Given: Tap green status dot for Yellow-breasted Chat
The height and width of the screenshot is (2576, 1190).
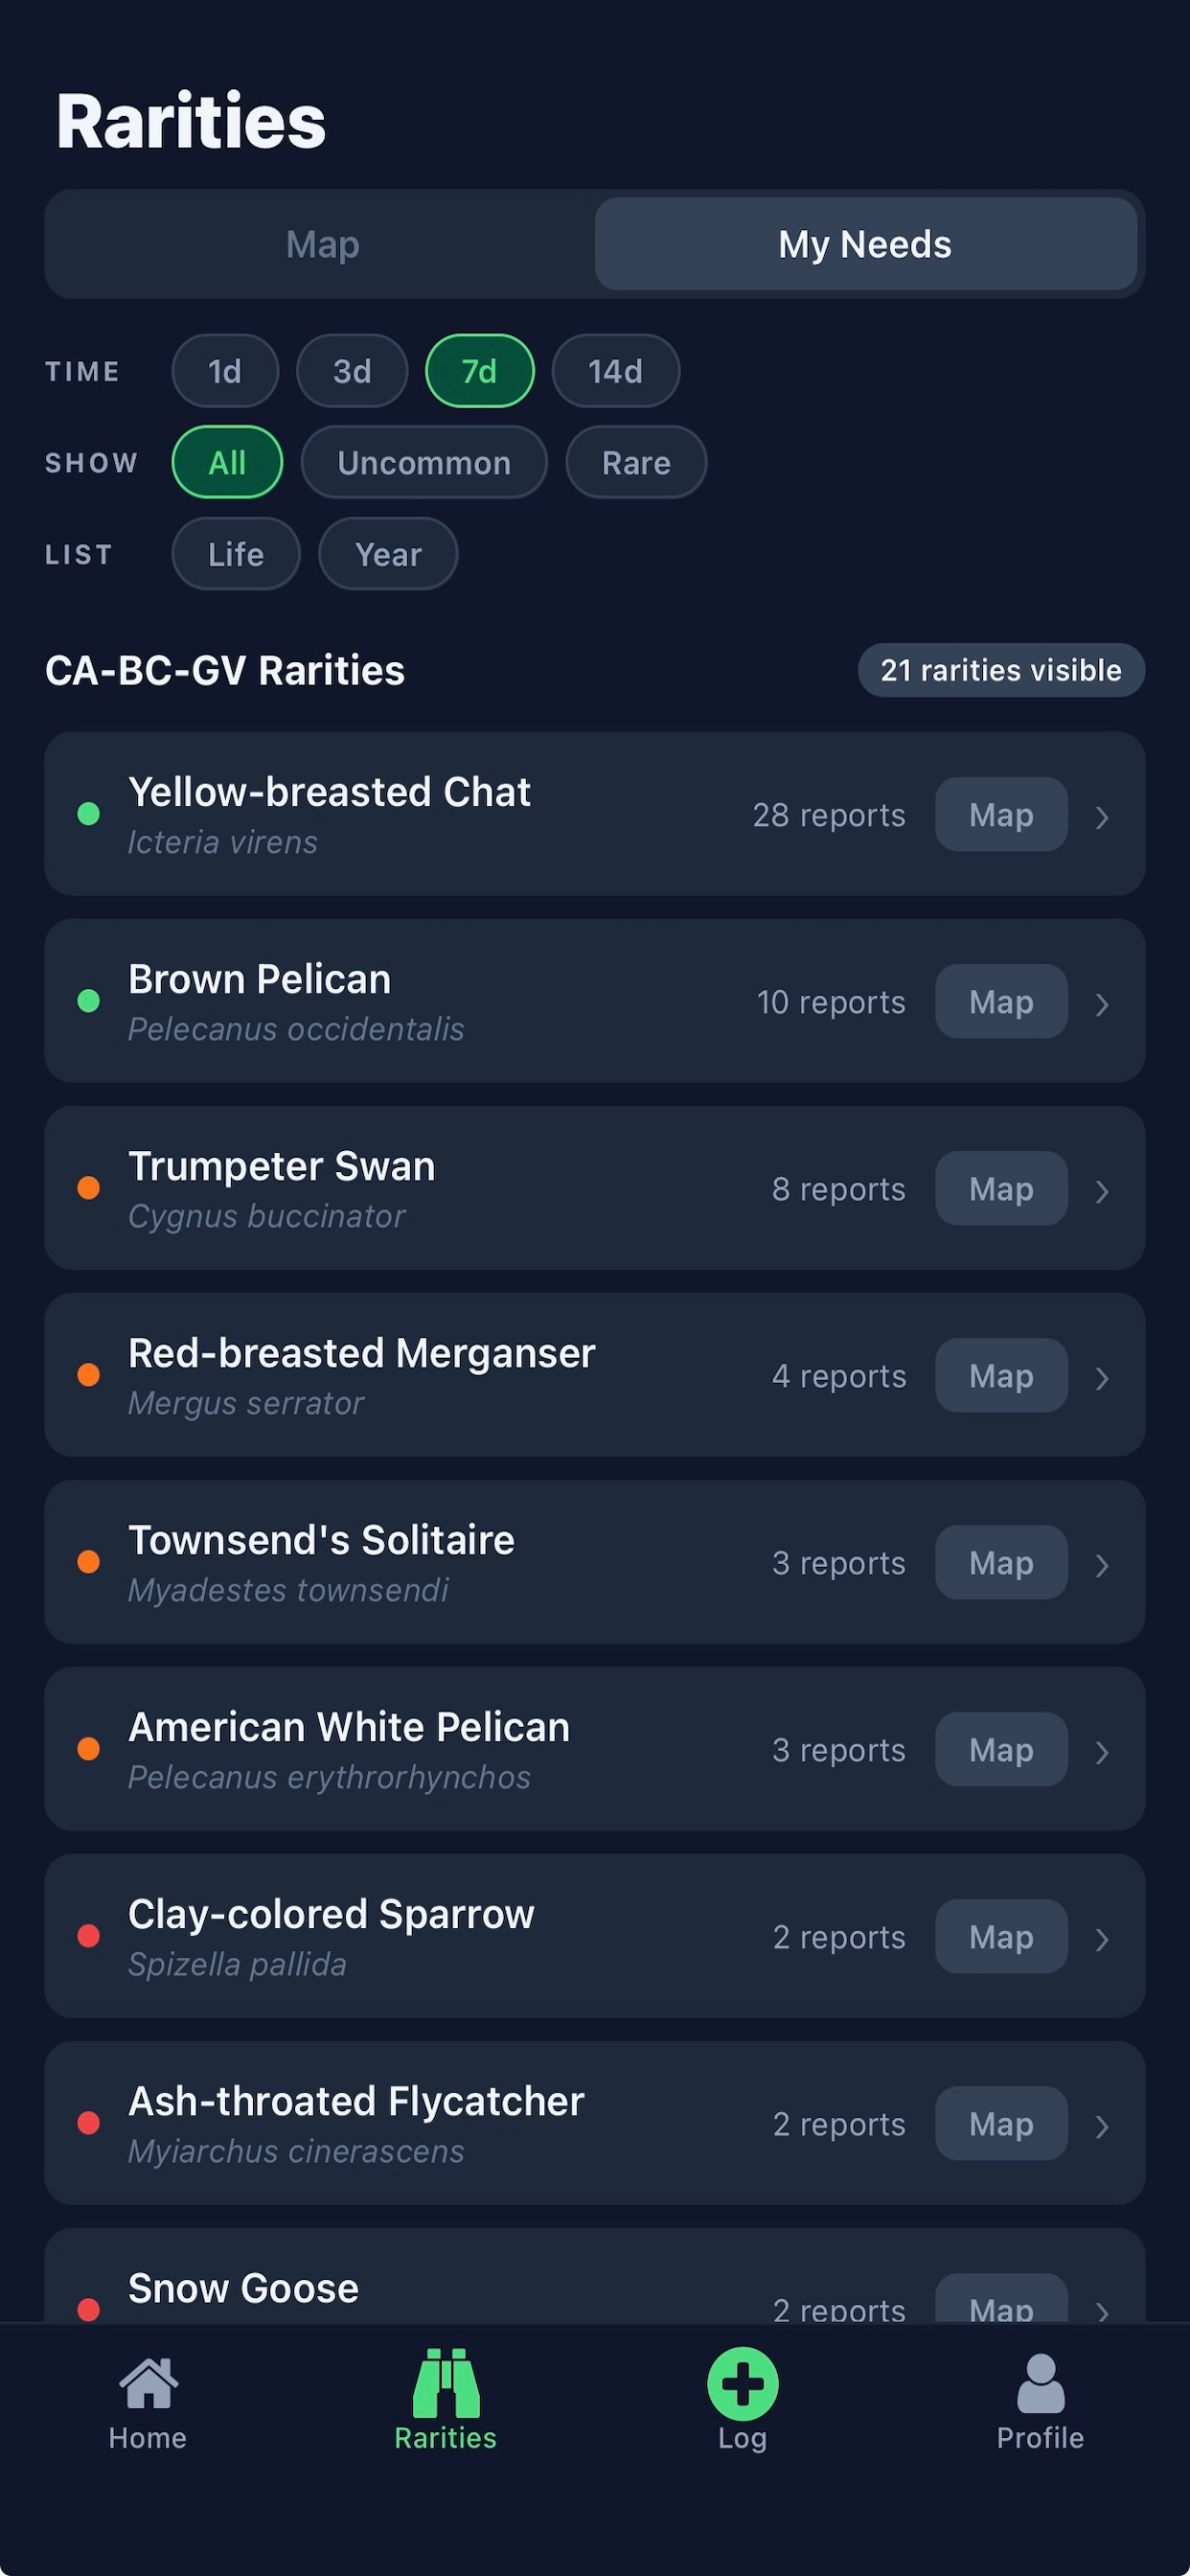Looking at the screenshot, I should pos(89,814).
